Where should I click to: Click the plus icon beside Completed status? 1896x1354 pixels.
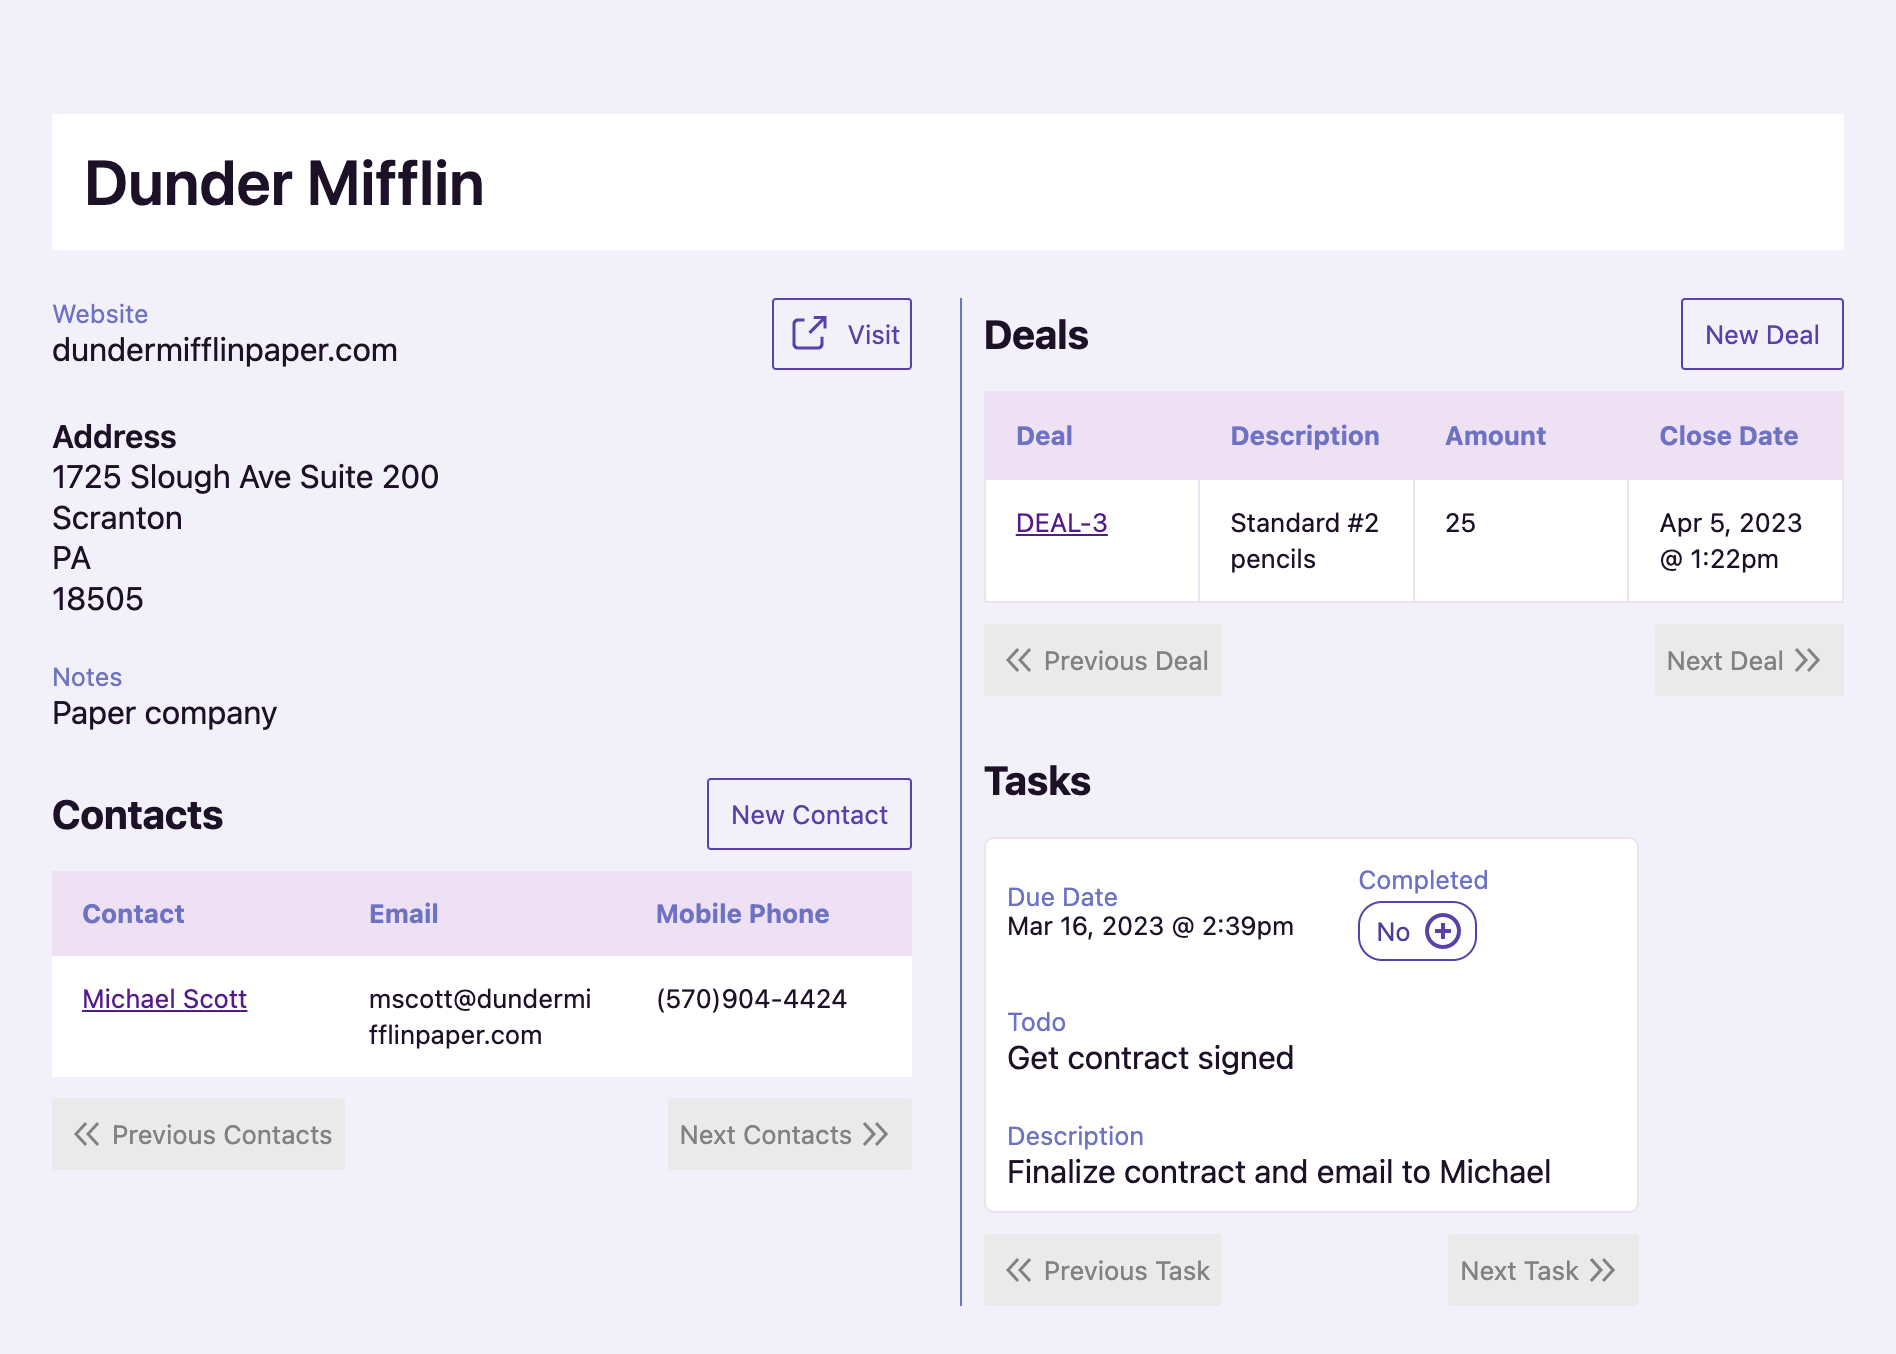pos(1443,931)
